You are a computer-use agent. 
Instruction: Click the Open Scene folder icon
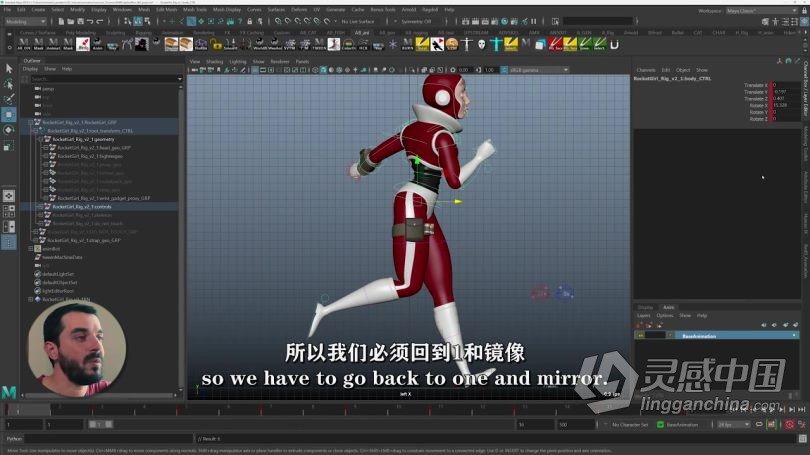(x=70, y=21)
